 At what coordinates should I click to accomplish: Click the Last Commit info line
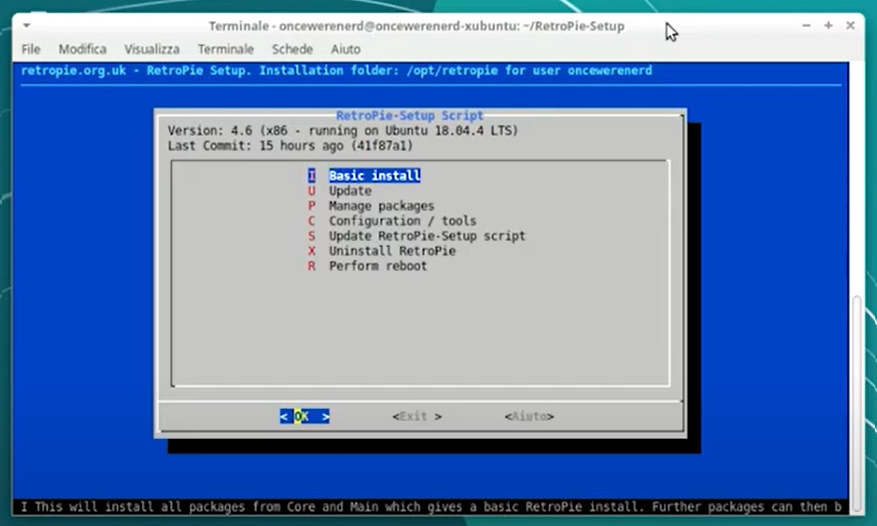coord(290,145)
